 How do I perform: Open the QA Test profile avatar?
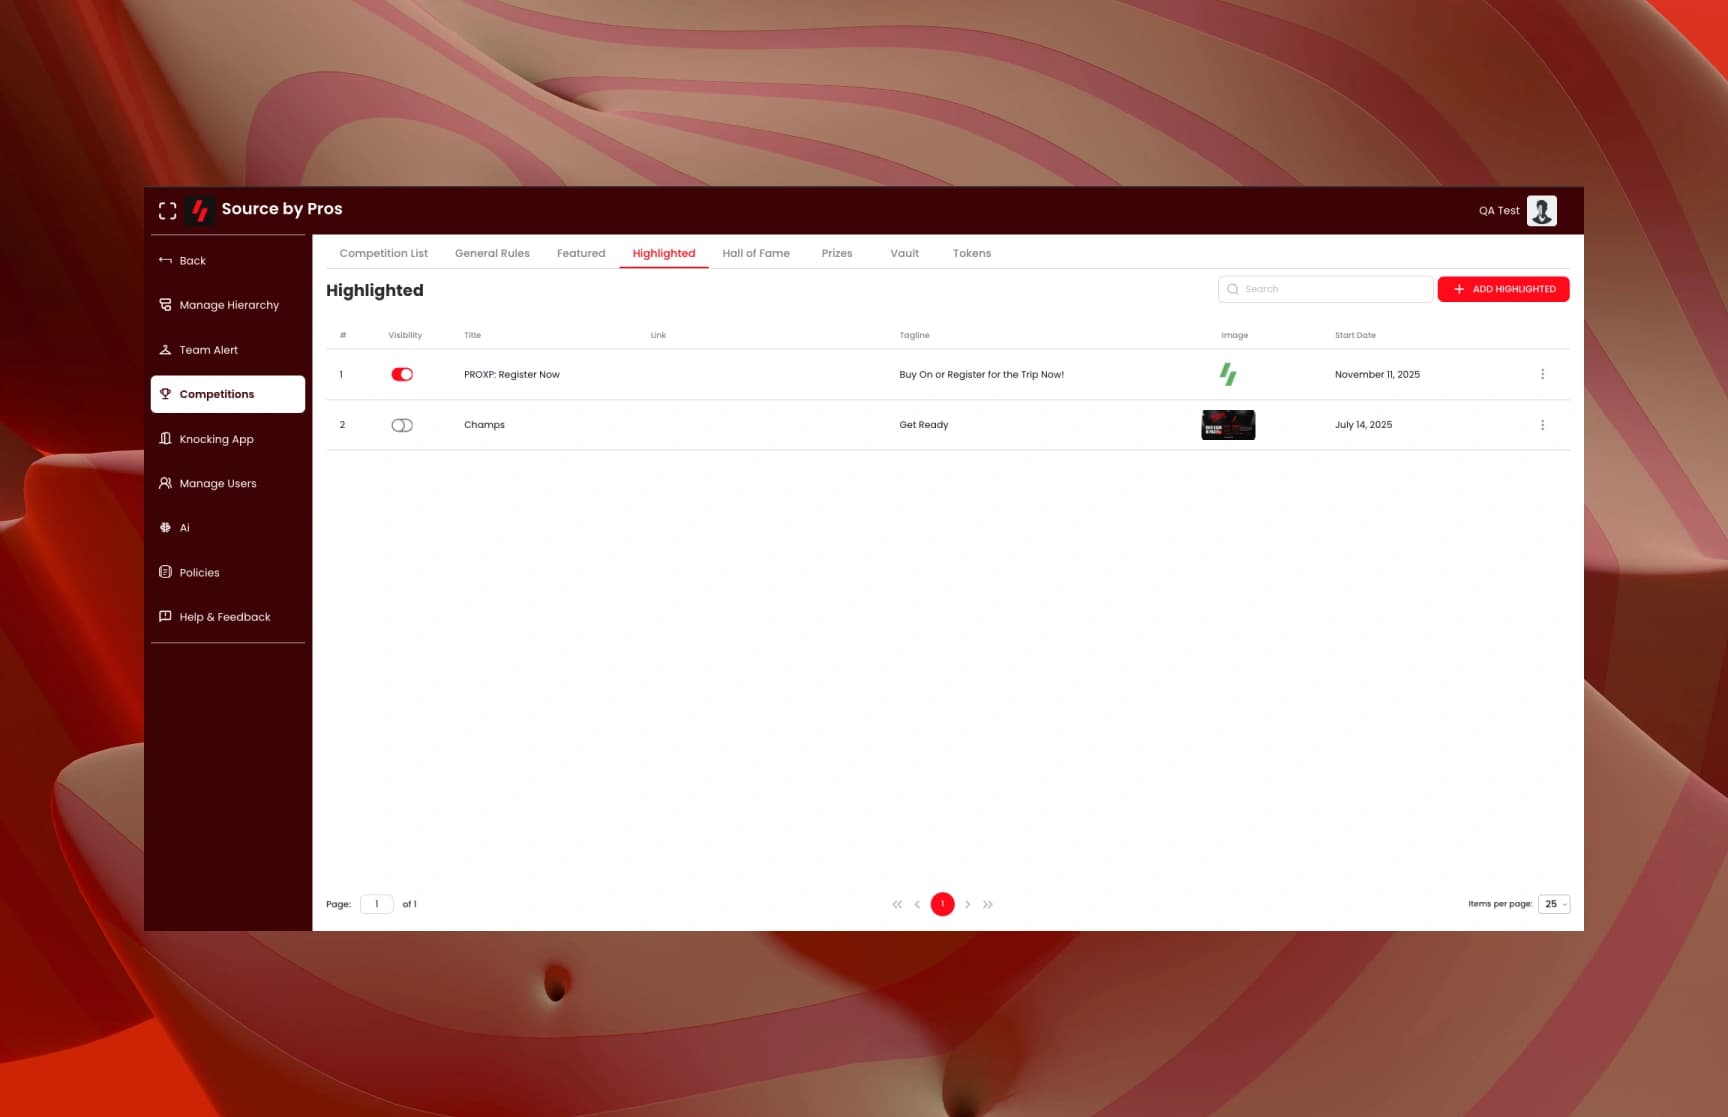click(x=1541, y=211)
